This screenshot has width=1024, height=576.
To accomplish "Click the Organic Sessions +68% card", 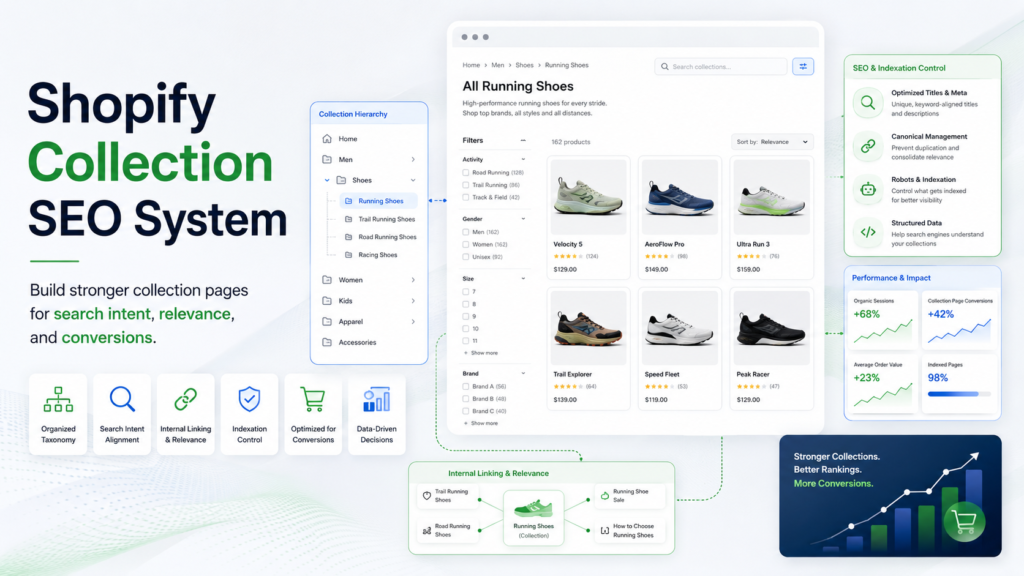I will pyautogui.click(x=883, y=320).
